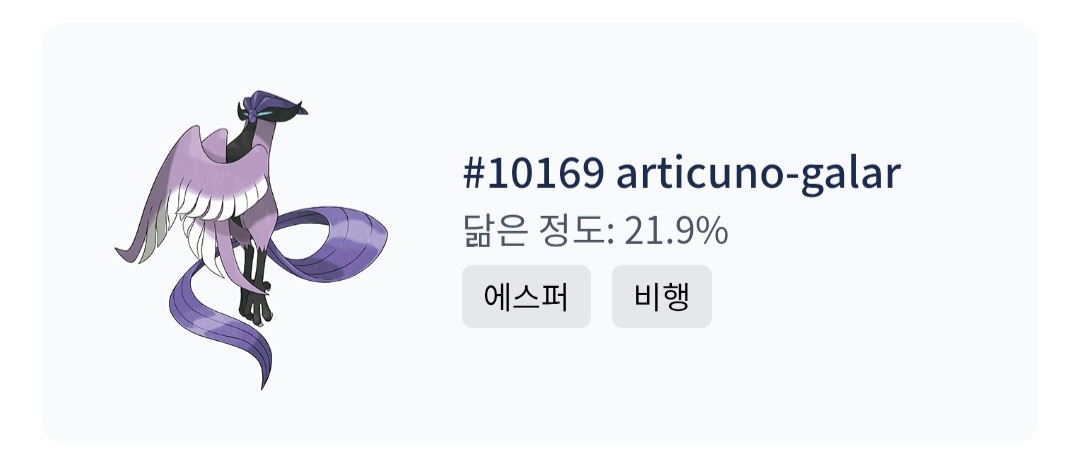The width and height of the screenshot is (1080, 462).
Task: Click the 21.9% similarity value
Action: [676, 231]
